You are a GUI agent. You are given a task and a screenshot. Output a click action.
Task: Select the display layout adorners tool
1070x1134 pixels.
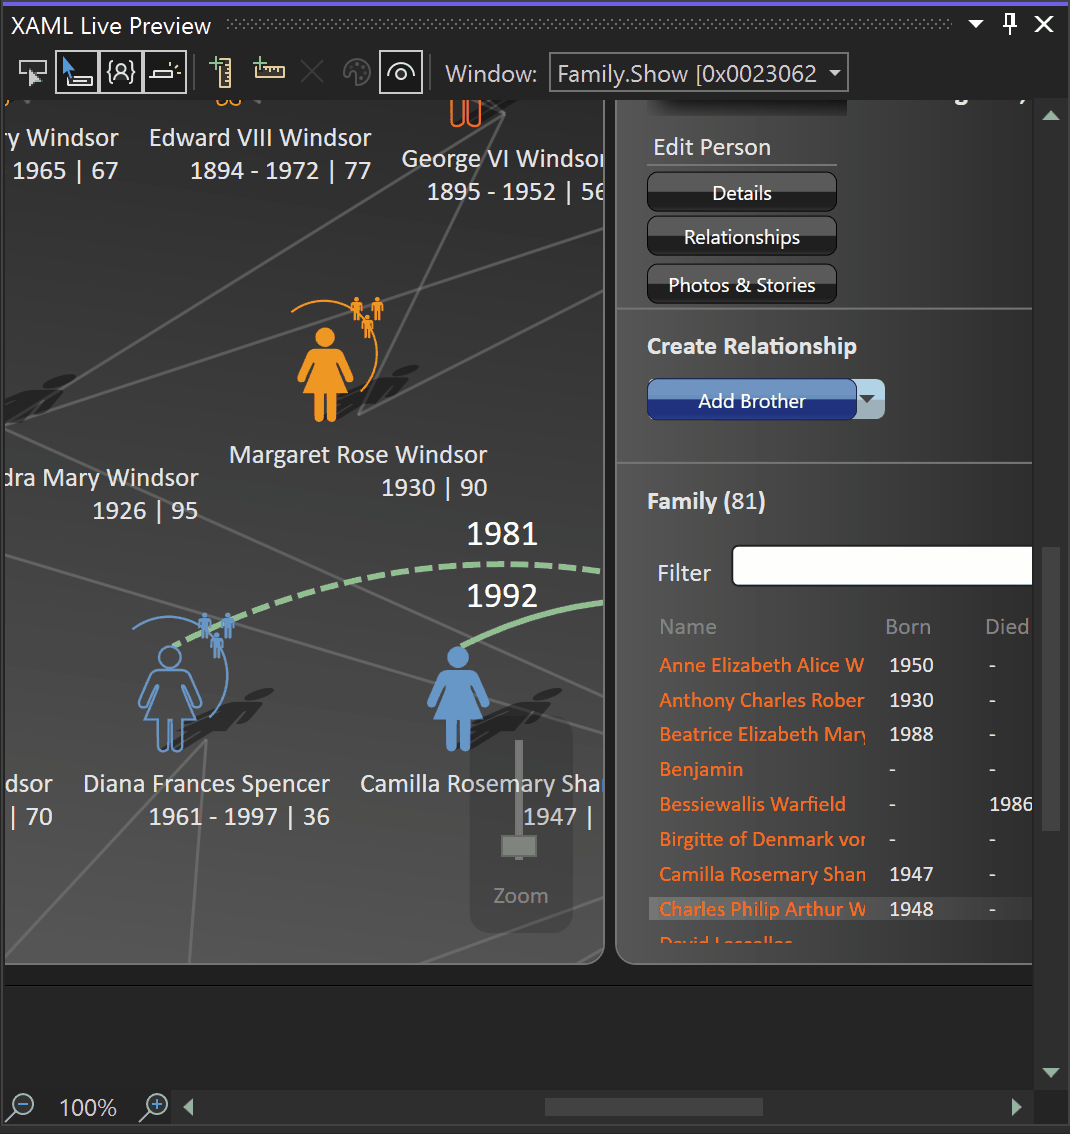click(x=165, y=72)
